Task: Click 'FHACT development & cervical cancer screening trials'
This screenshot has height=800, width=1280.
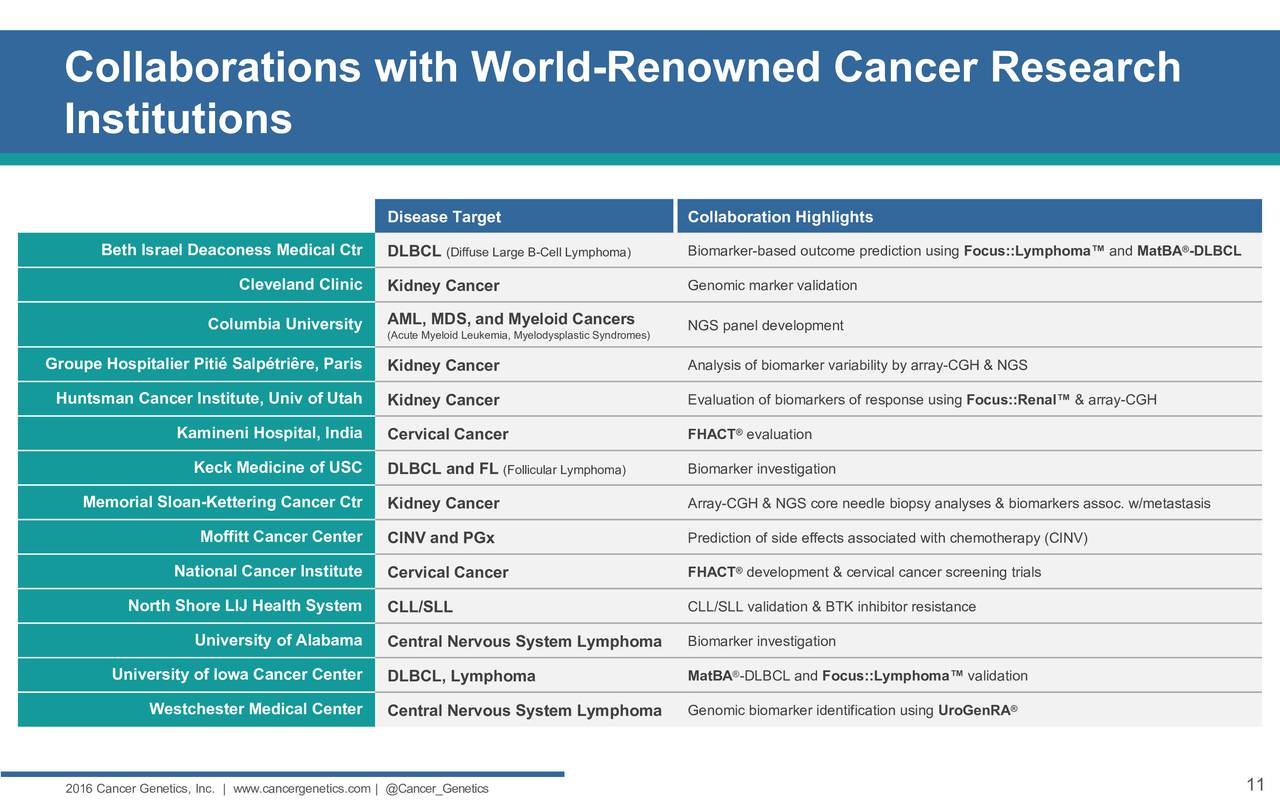Action: pyautogui.click(x=864, y=572)
